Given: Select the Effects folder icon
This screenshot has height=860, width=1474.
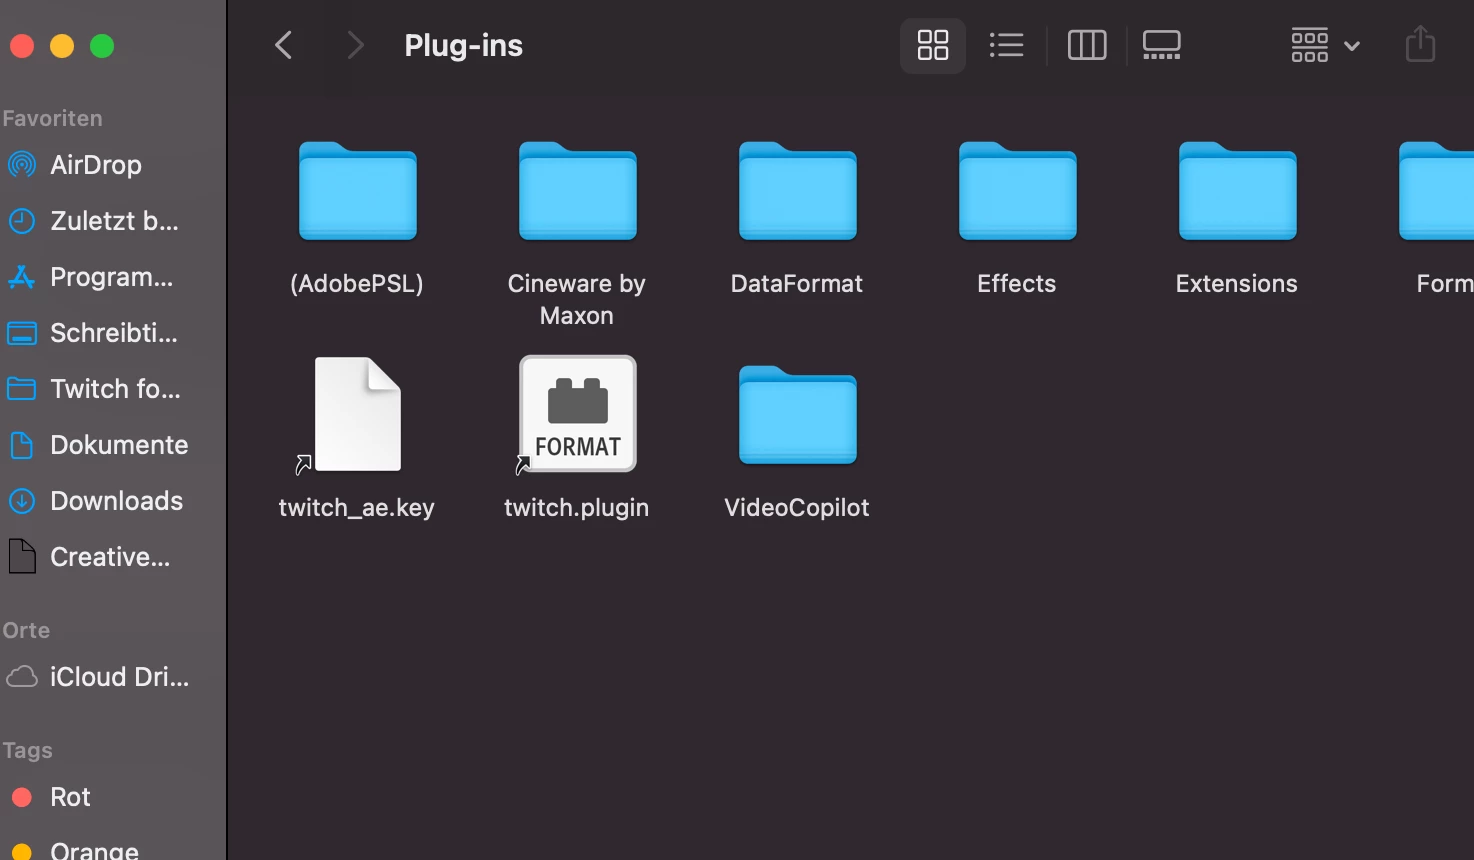Looking at the screenshot, I should (1018, 191).
